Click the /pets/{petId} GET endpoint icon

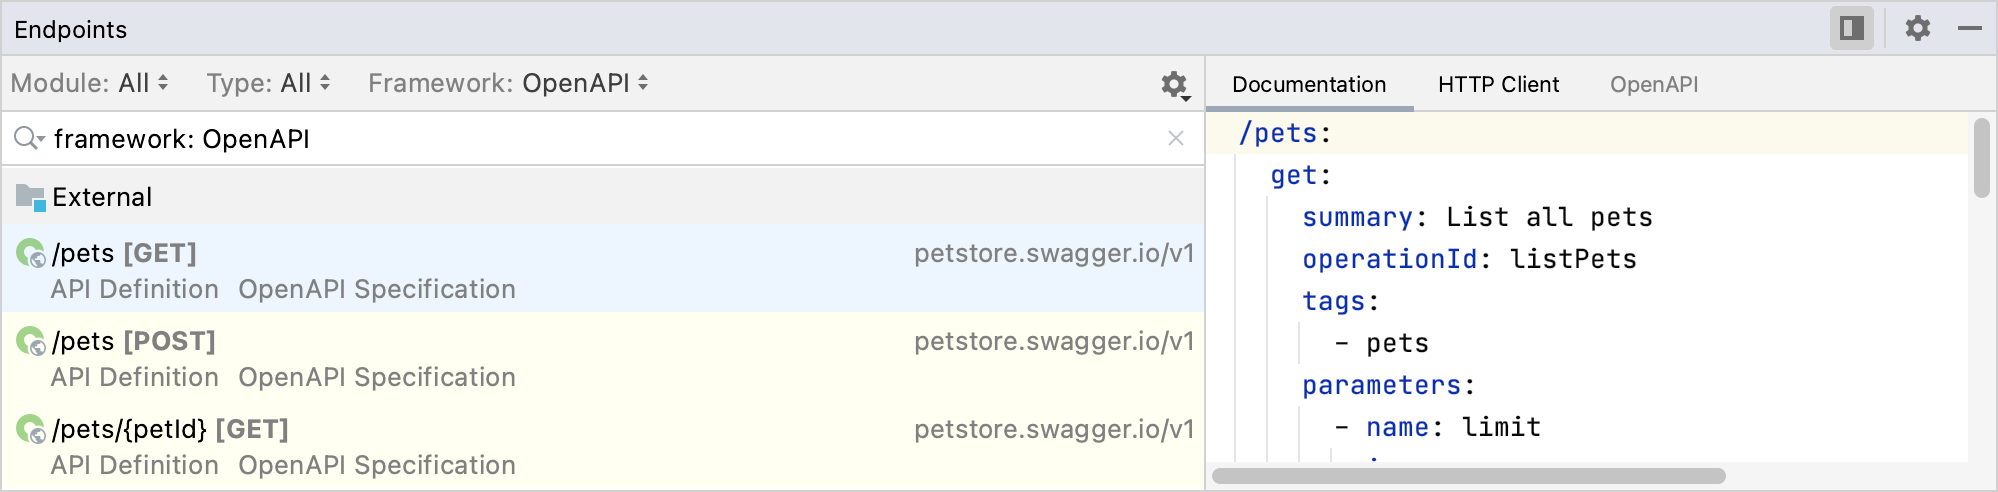click(x=31, y=429)
